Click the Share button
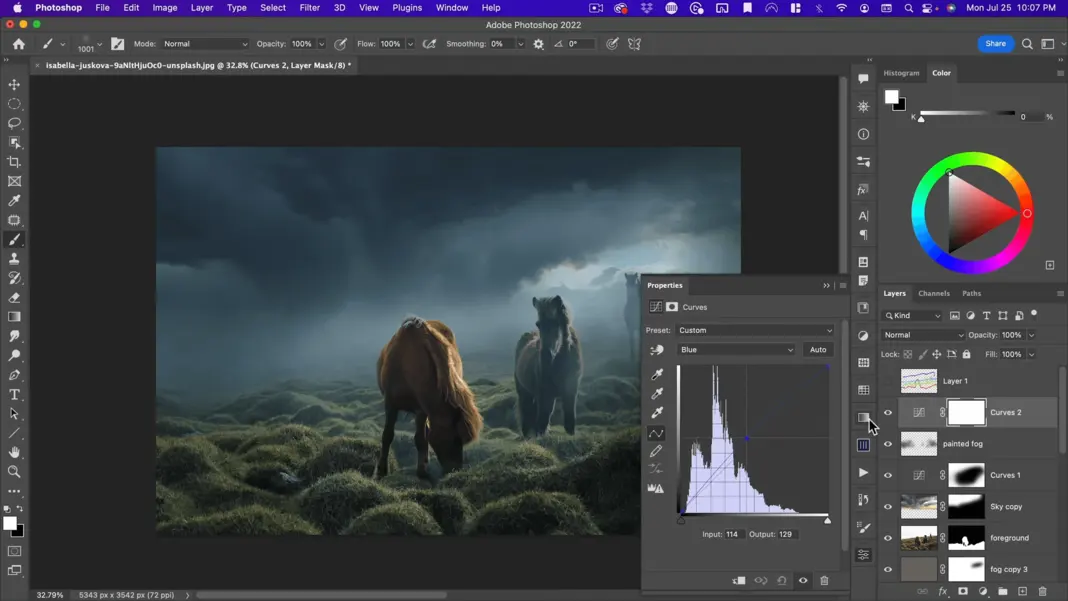 (995, 44)
